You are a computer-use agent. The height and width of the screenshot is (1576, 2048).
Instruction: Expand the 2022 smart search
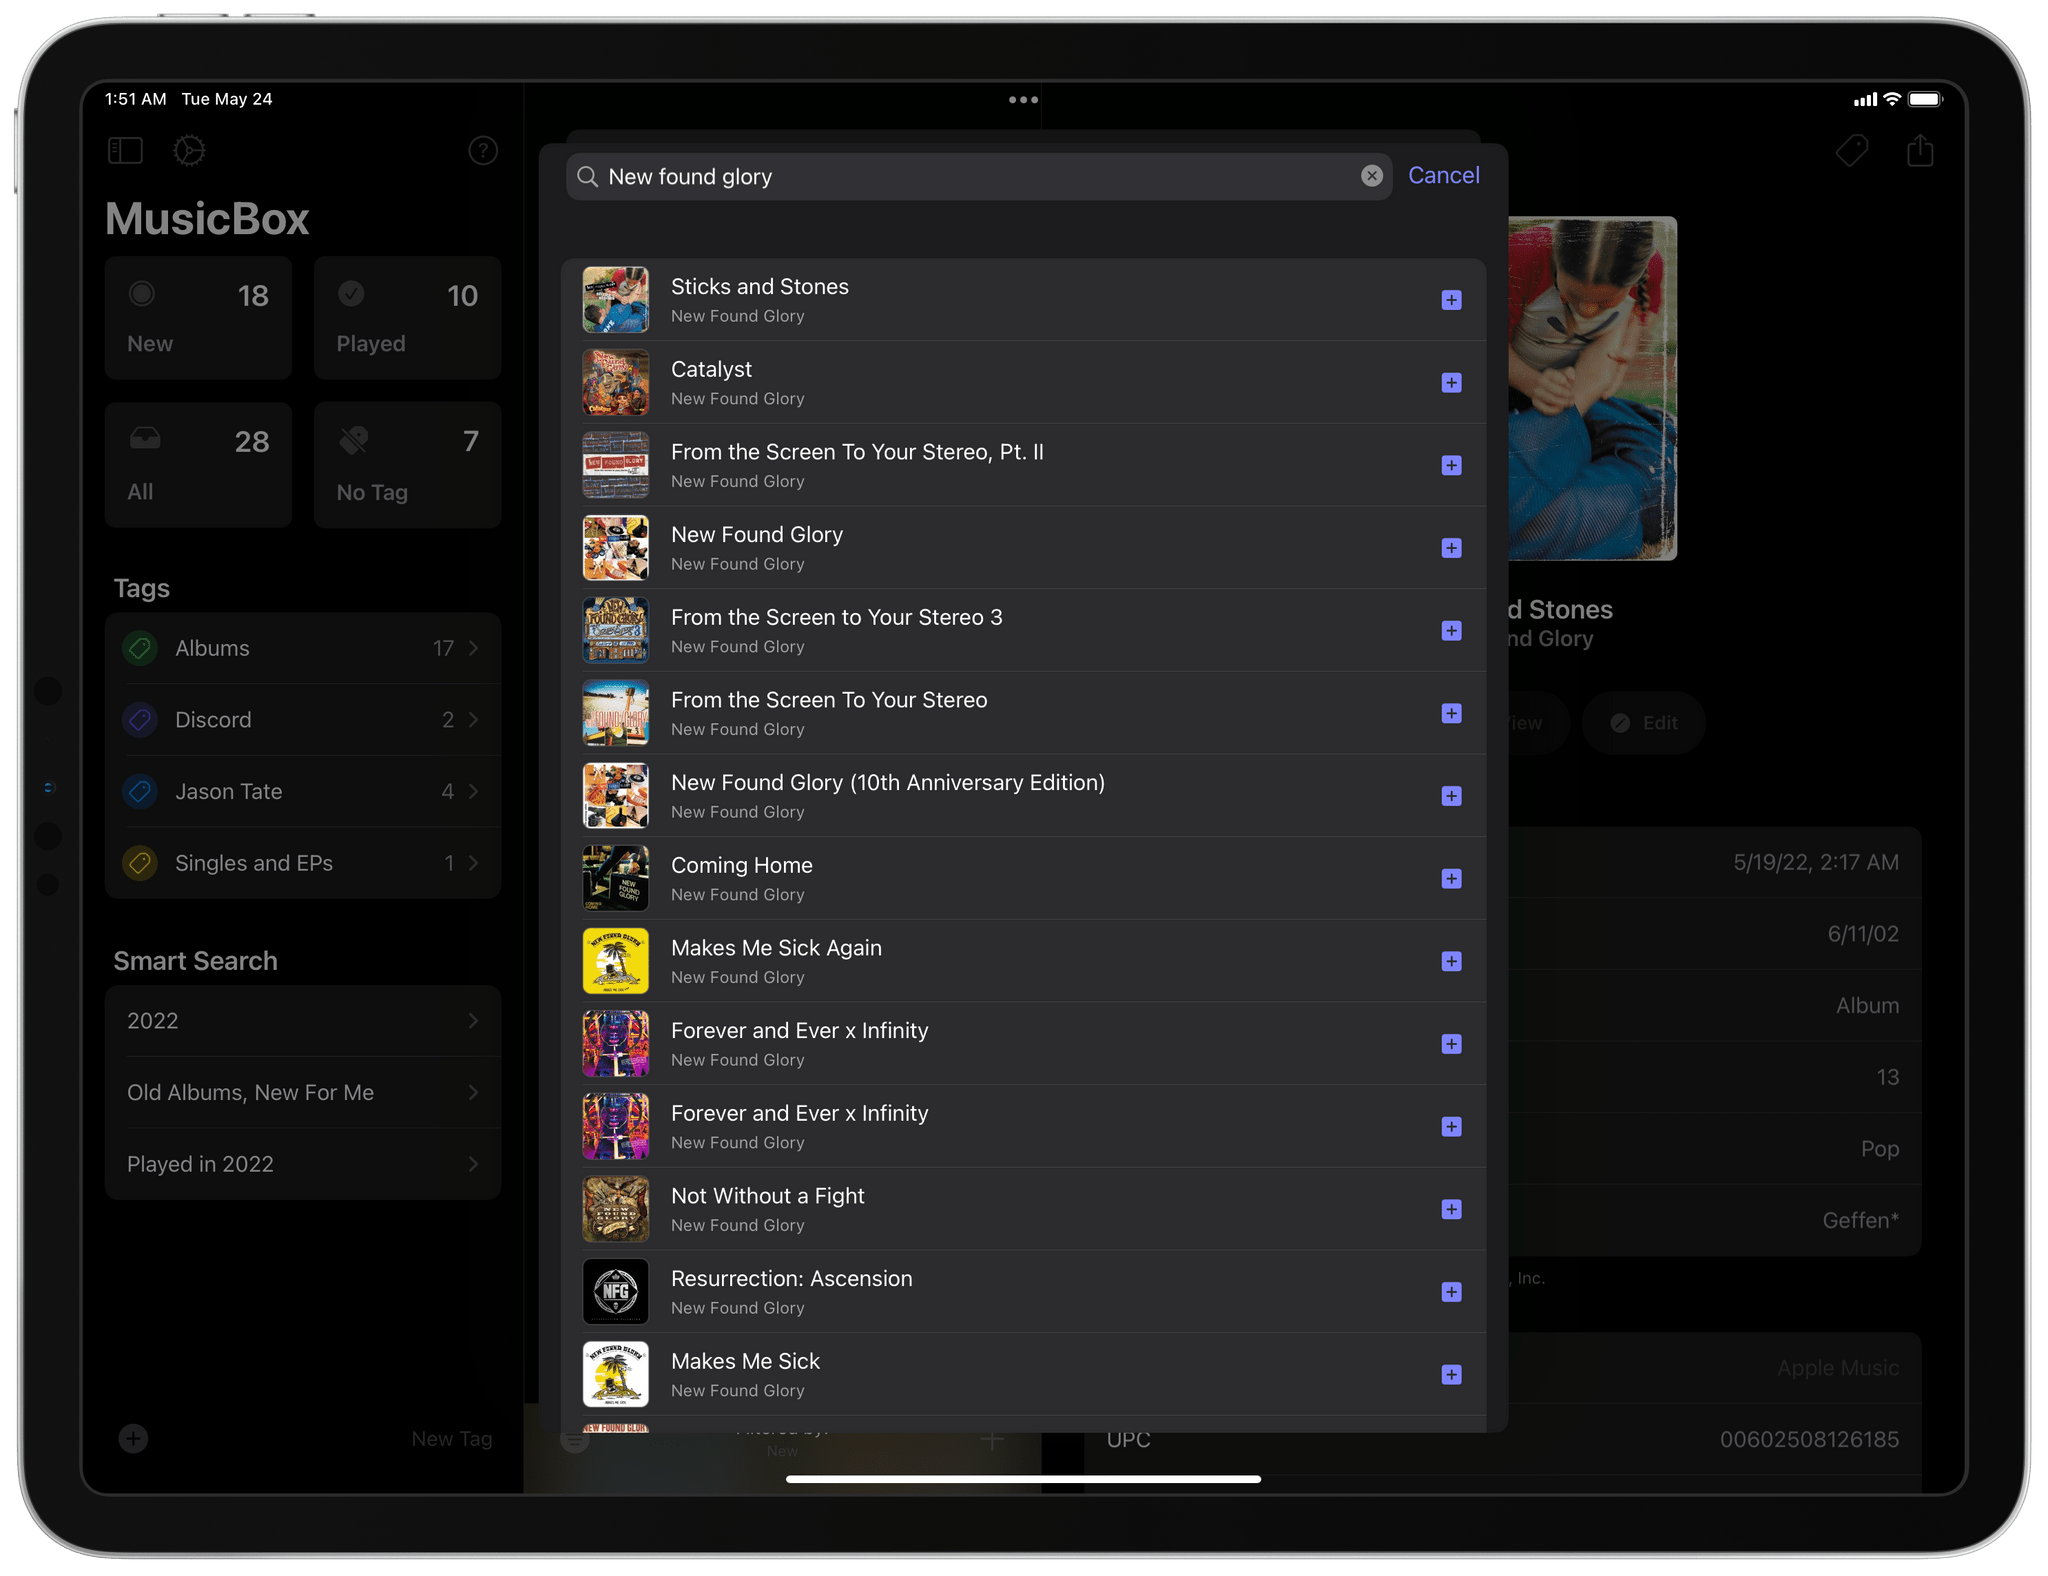pyautogui.click(x=302, y=1021)
